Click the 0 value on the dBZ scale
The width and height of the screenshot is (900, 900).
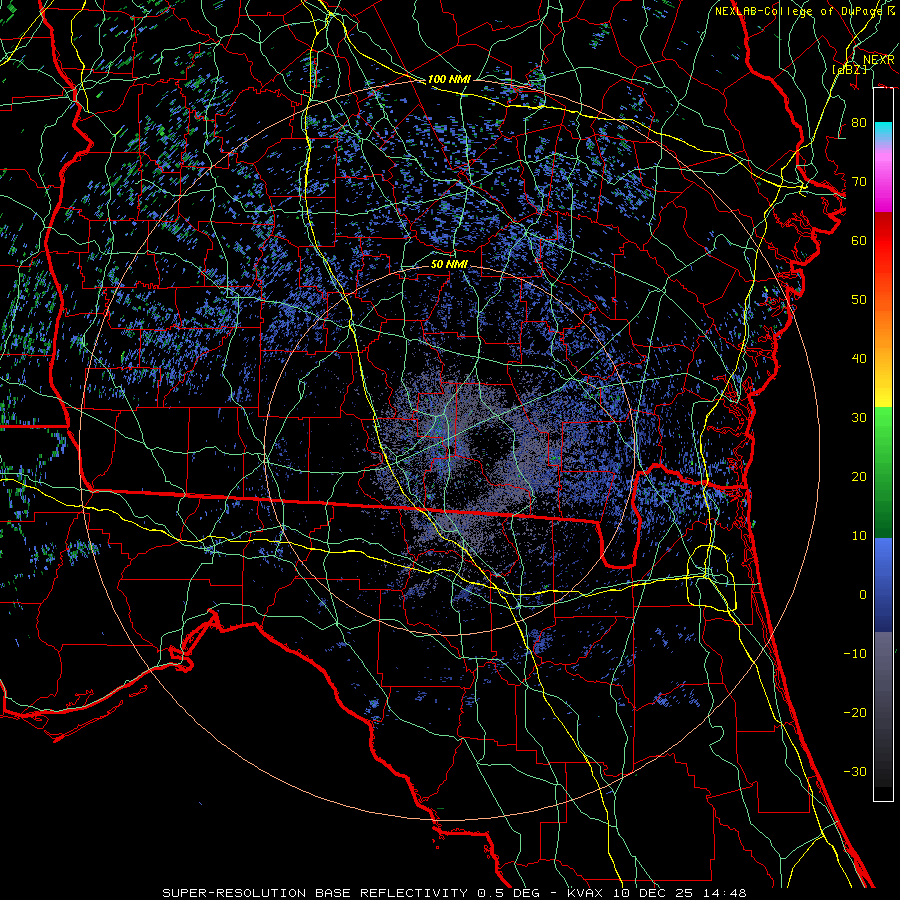pos(863,595)
